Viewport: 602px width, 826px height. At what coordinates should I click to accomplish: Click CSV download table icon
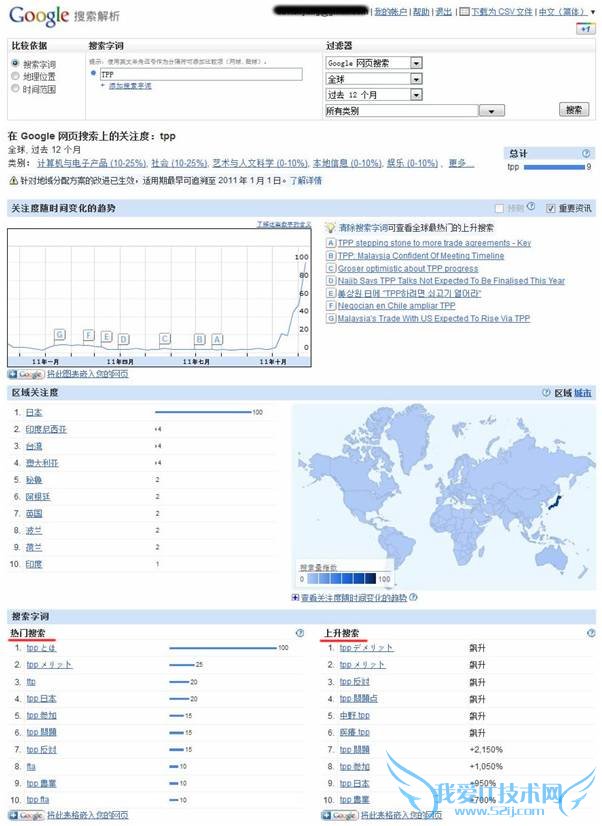(x=464, y=12)
